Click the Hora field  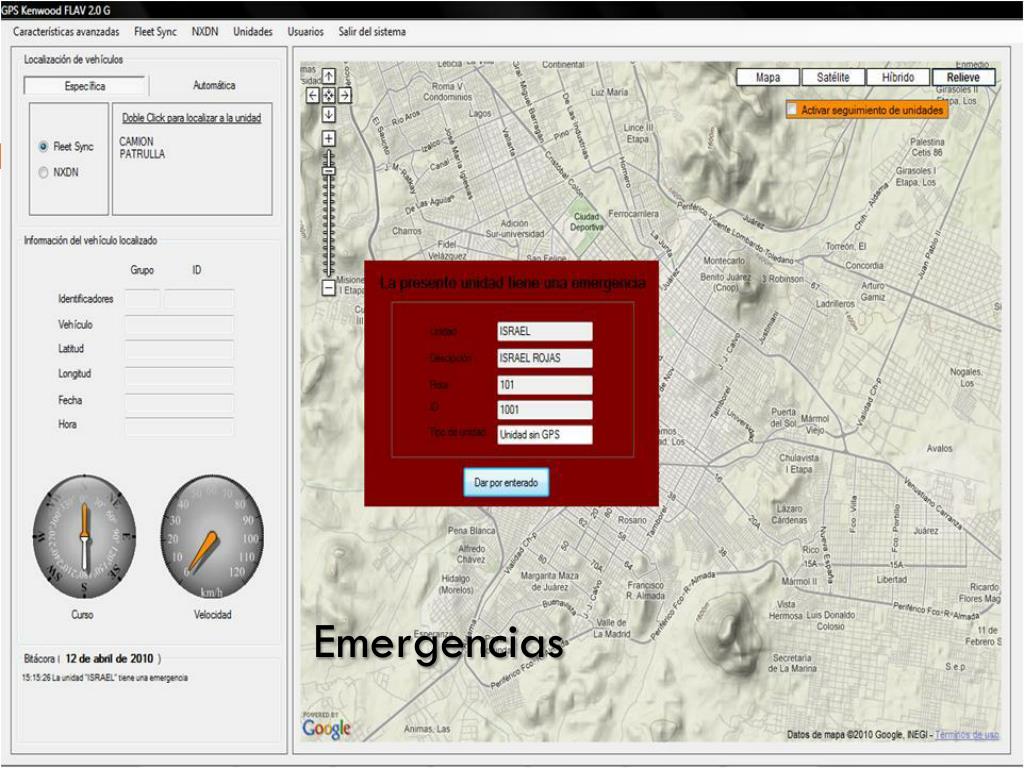(x=179, y=426)
